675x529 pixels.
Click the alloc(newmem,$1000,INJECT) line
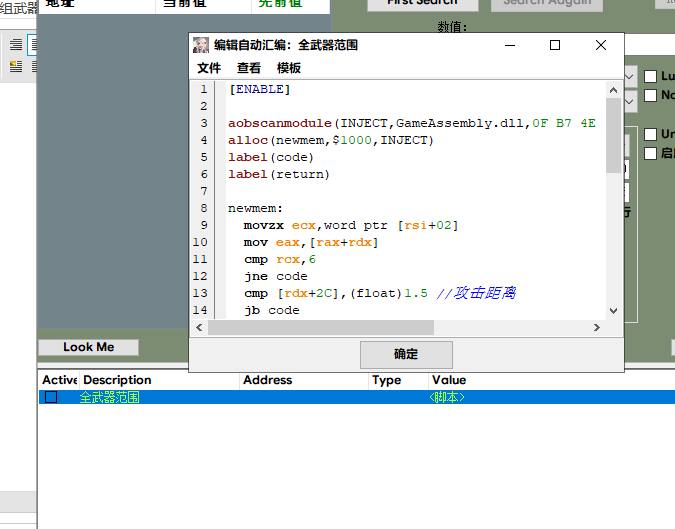331,140
